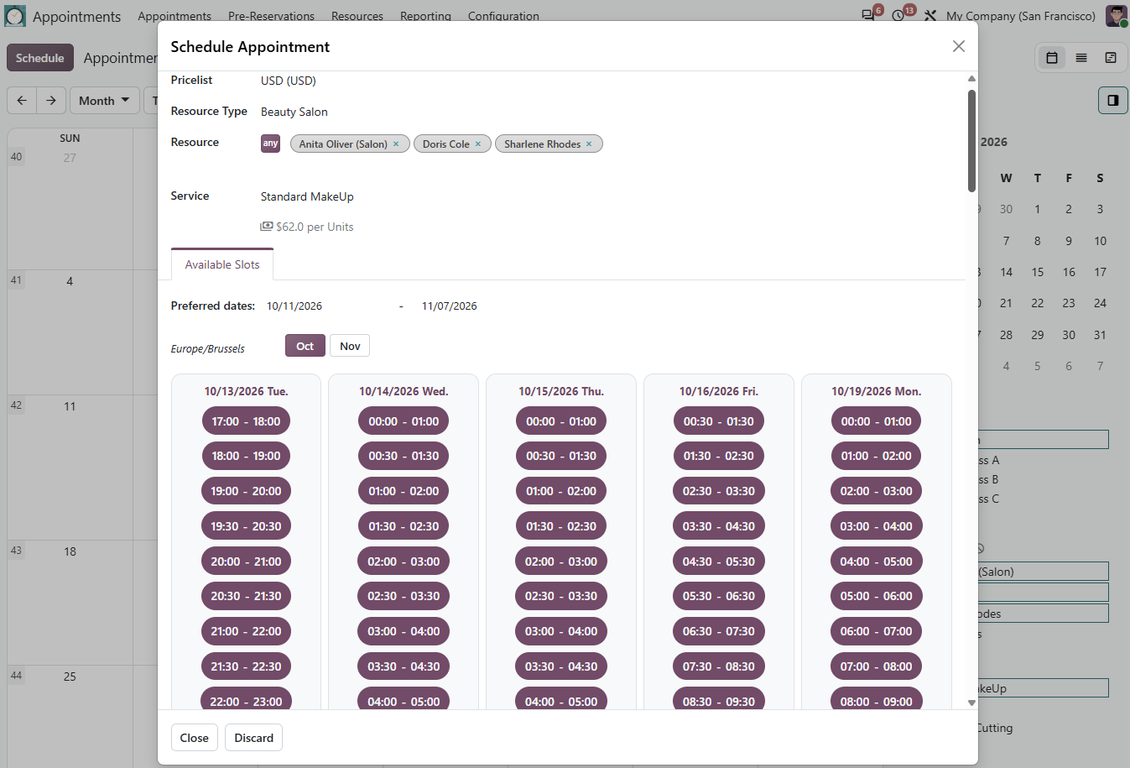The image size is (1130, 768).
Task: Click the 'any' resource badge
Action: 270,143
